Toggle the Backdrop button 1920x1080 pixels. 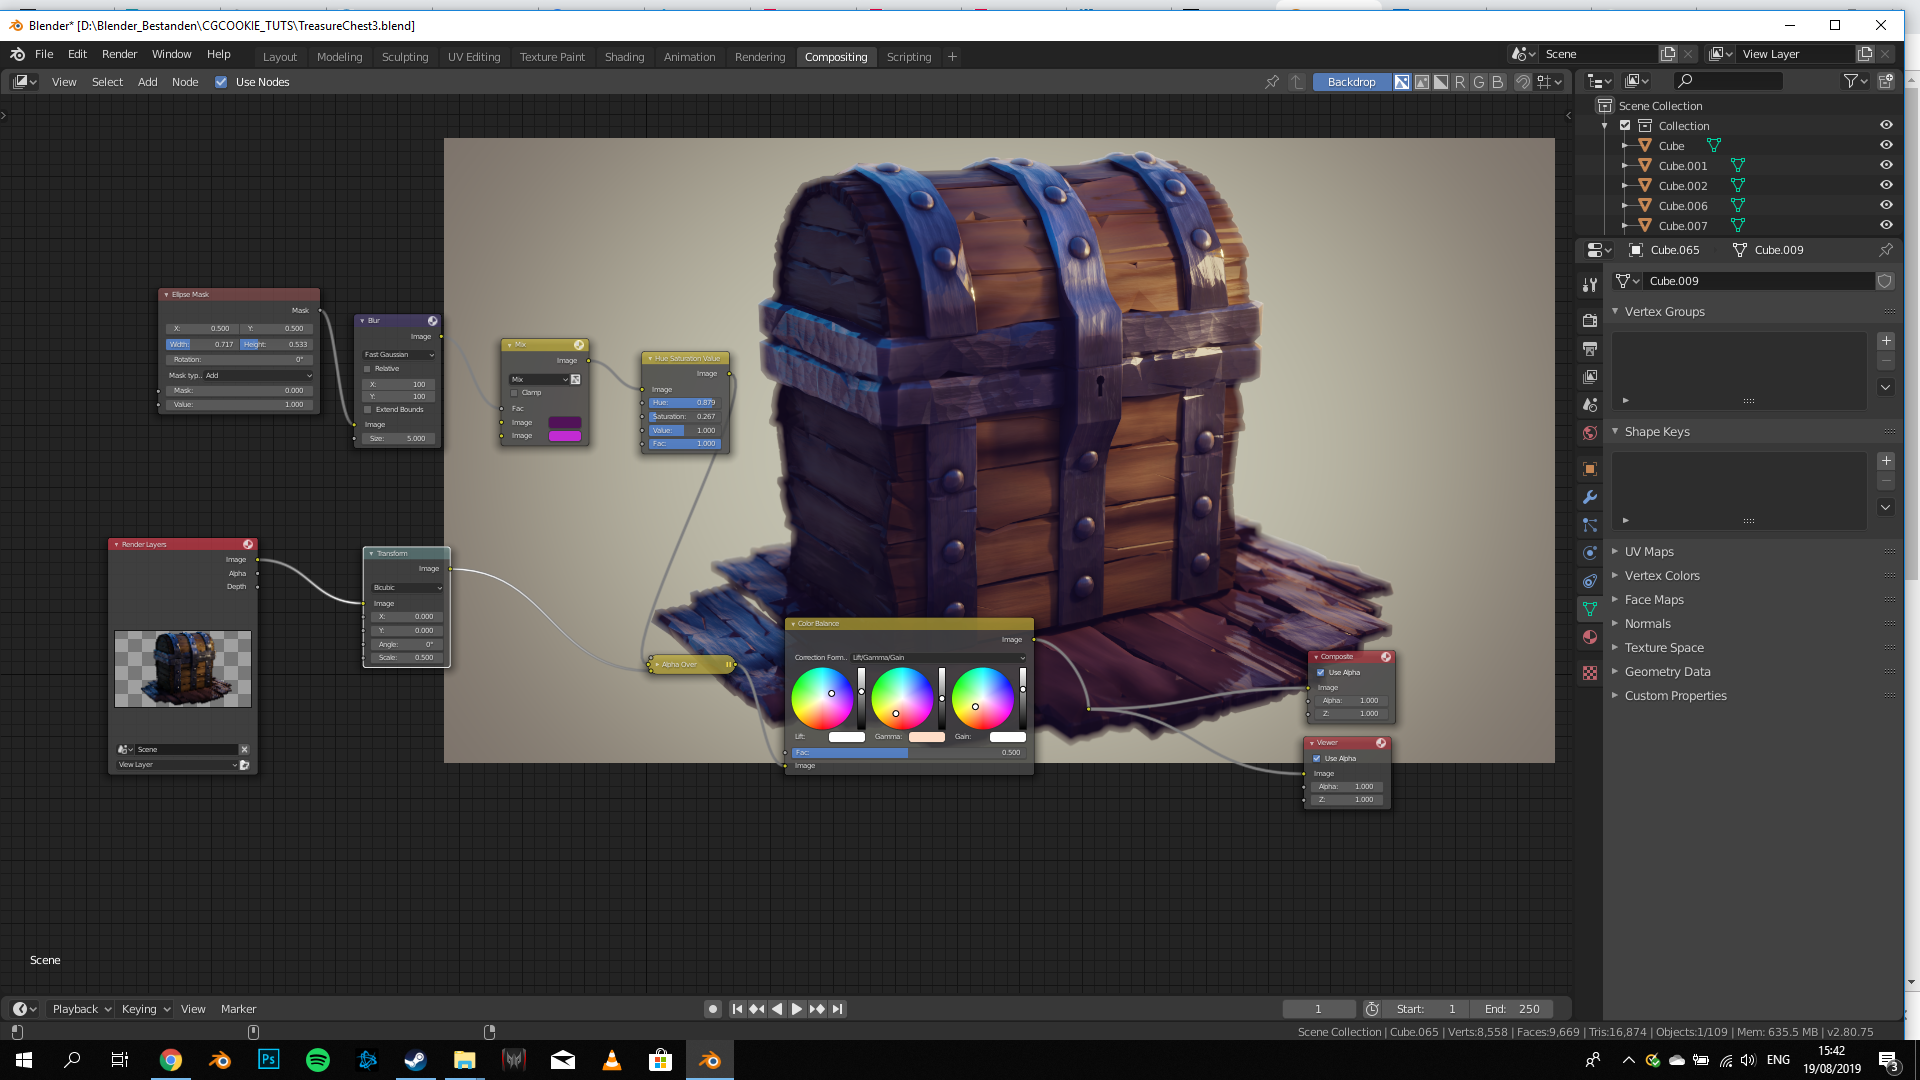1351,82
